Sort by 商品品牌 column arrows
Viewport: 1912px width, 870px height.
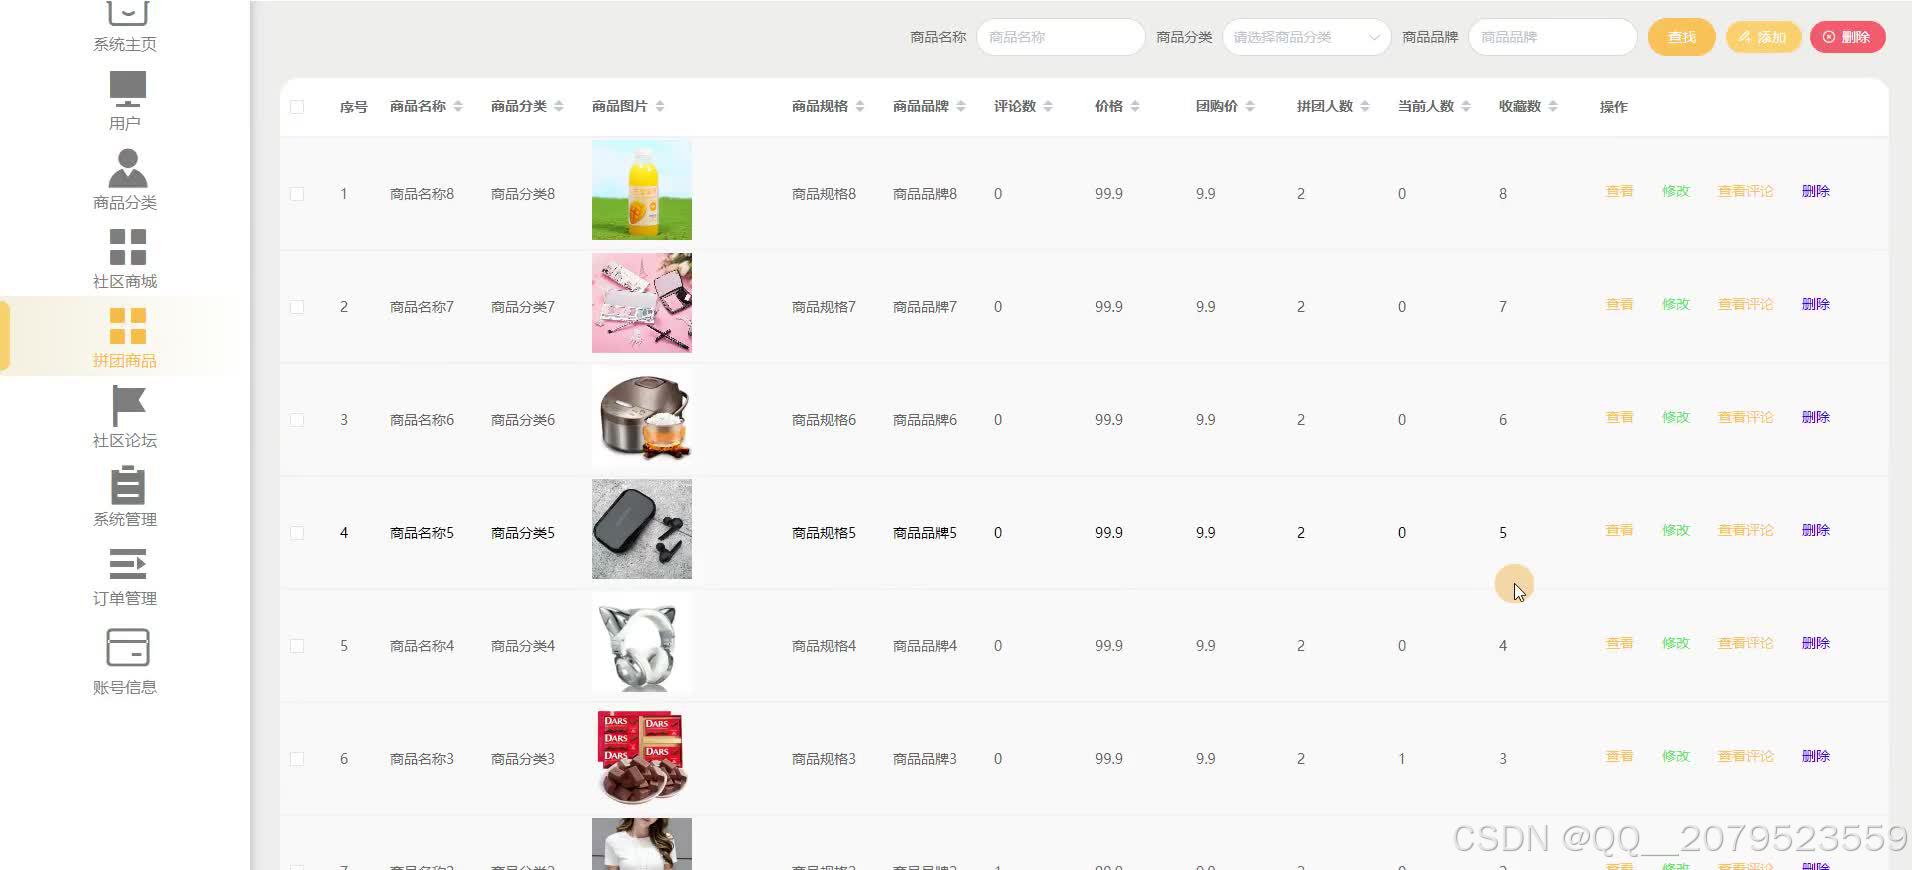click(961, 106)
